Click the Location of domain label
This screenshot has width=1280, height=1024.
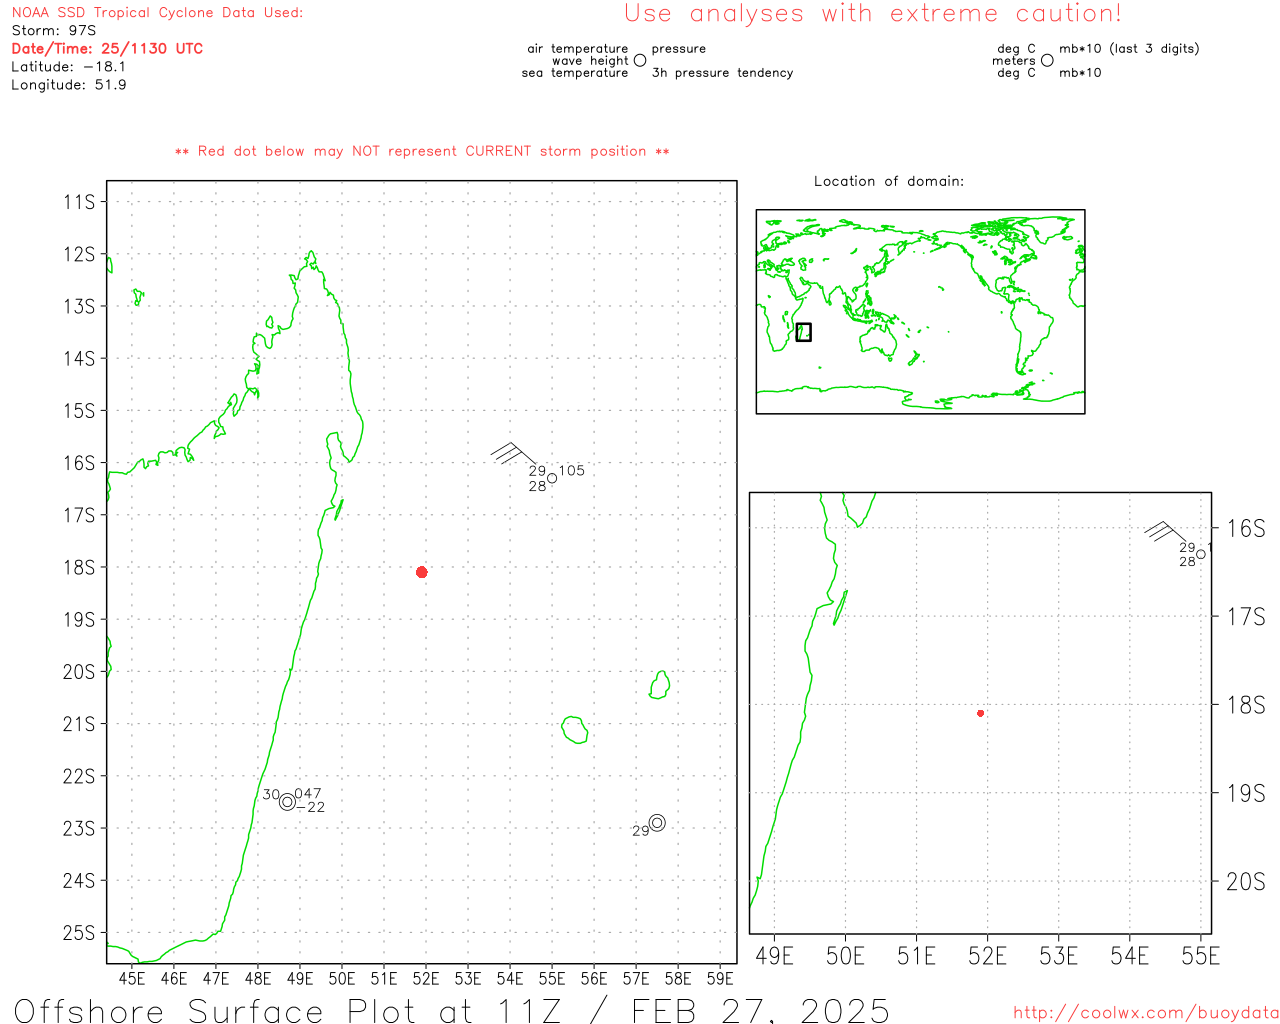(x=889, y=181)
